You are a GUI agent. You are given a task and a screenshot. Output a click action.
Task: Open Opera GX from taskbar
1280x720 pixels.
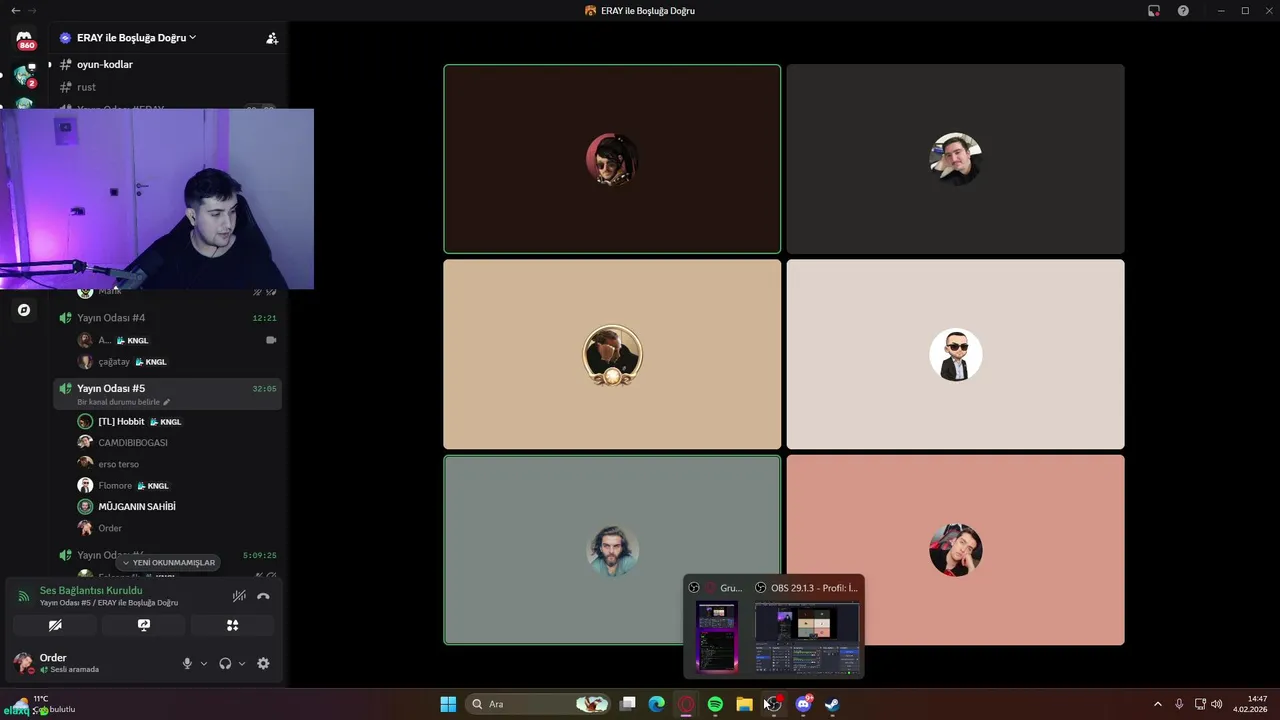(x=686, y=704)
